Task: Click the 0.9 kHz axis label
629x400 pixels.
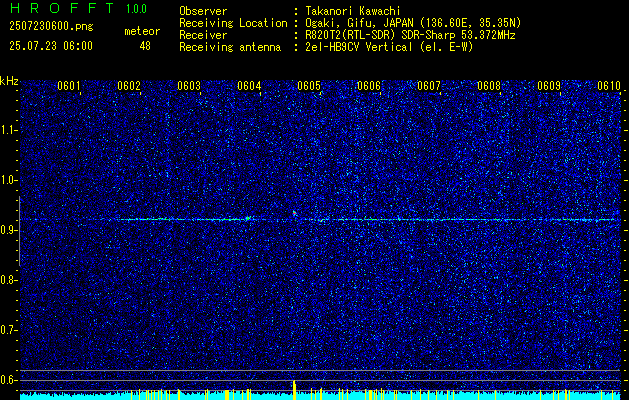Action: (x=8, y=230)
